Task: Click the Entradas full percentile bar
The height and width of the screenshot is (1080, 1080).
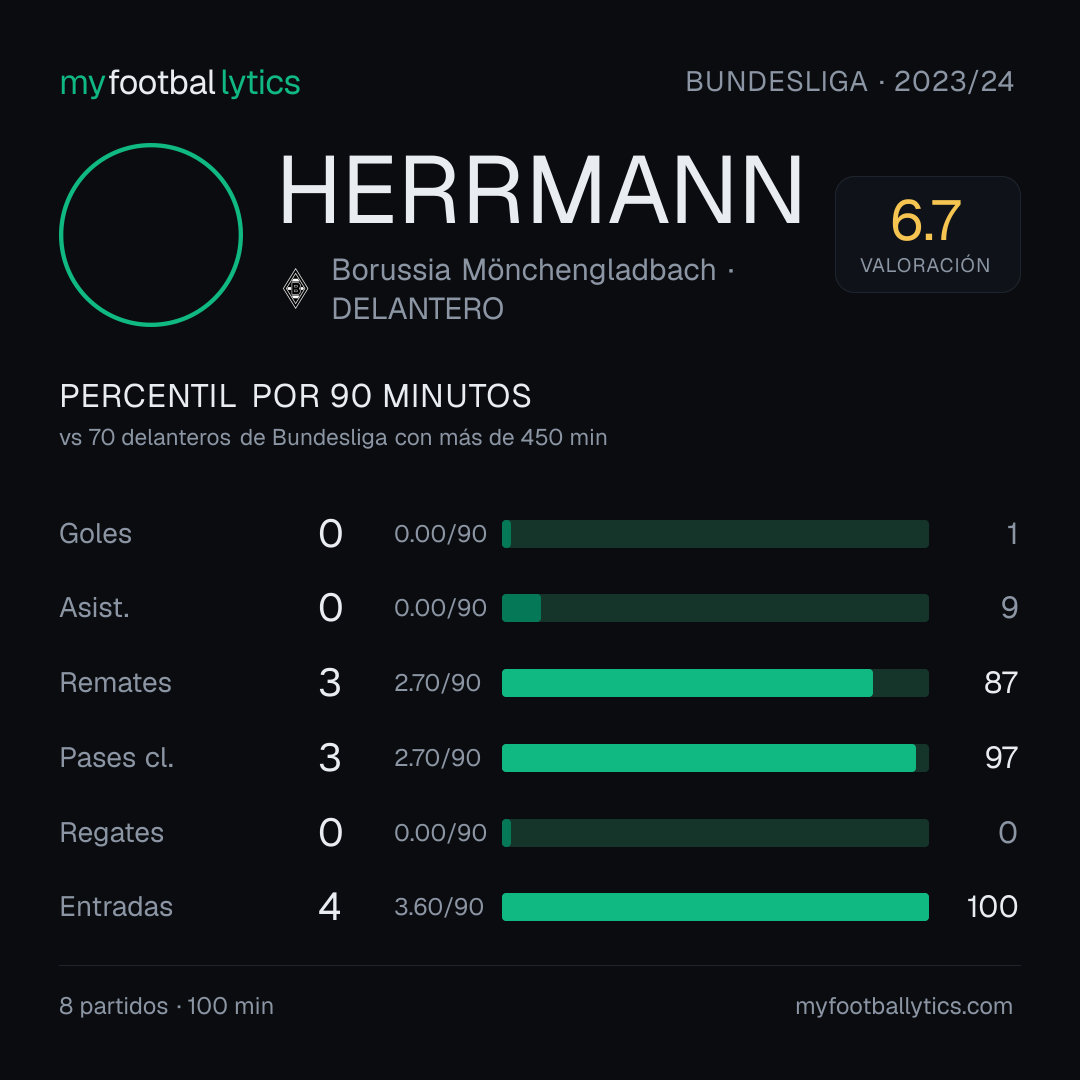Action: click(x=715, y=907)
